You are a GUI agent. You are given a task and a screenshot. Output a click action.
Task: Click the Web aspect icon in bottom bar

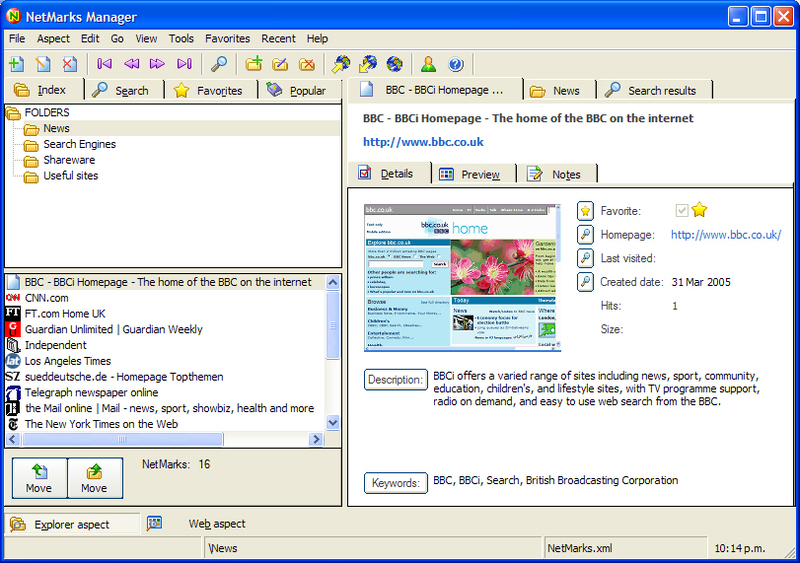pyautogui.click(x=155, y=523)
